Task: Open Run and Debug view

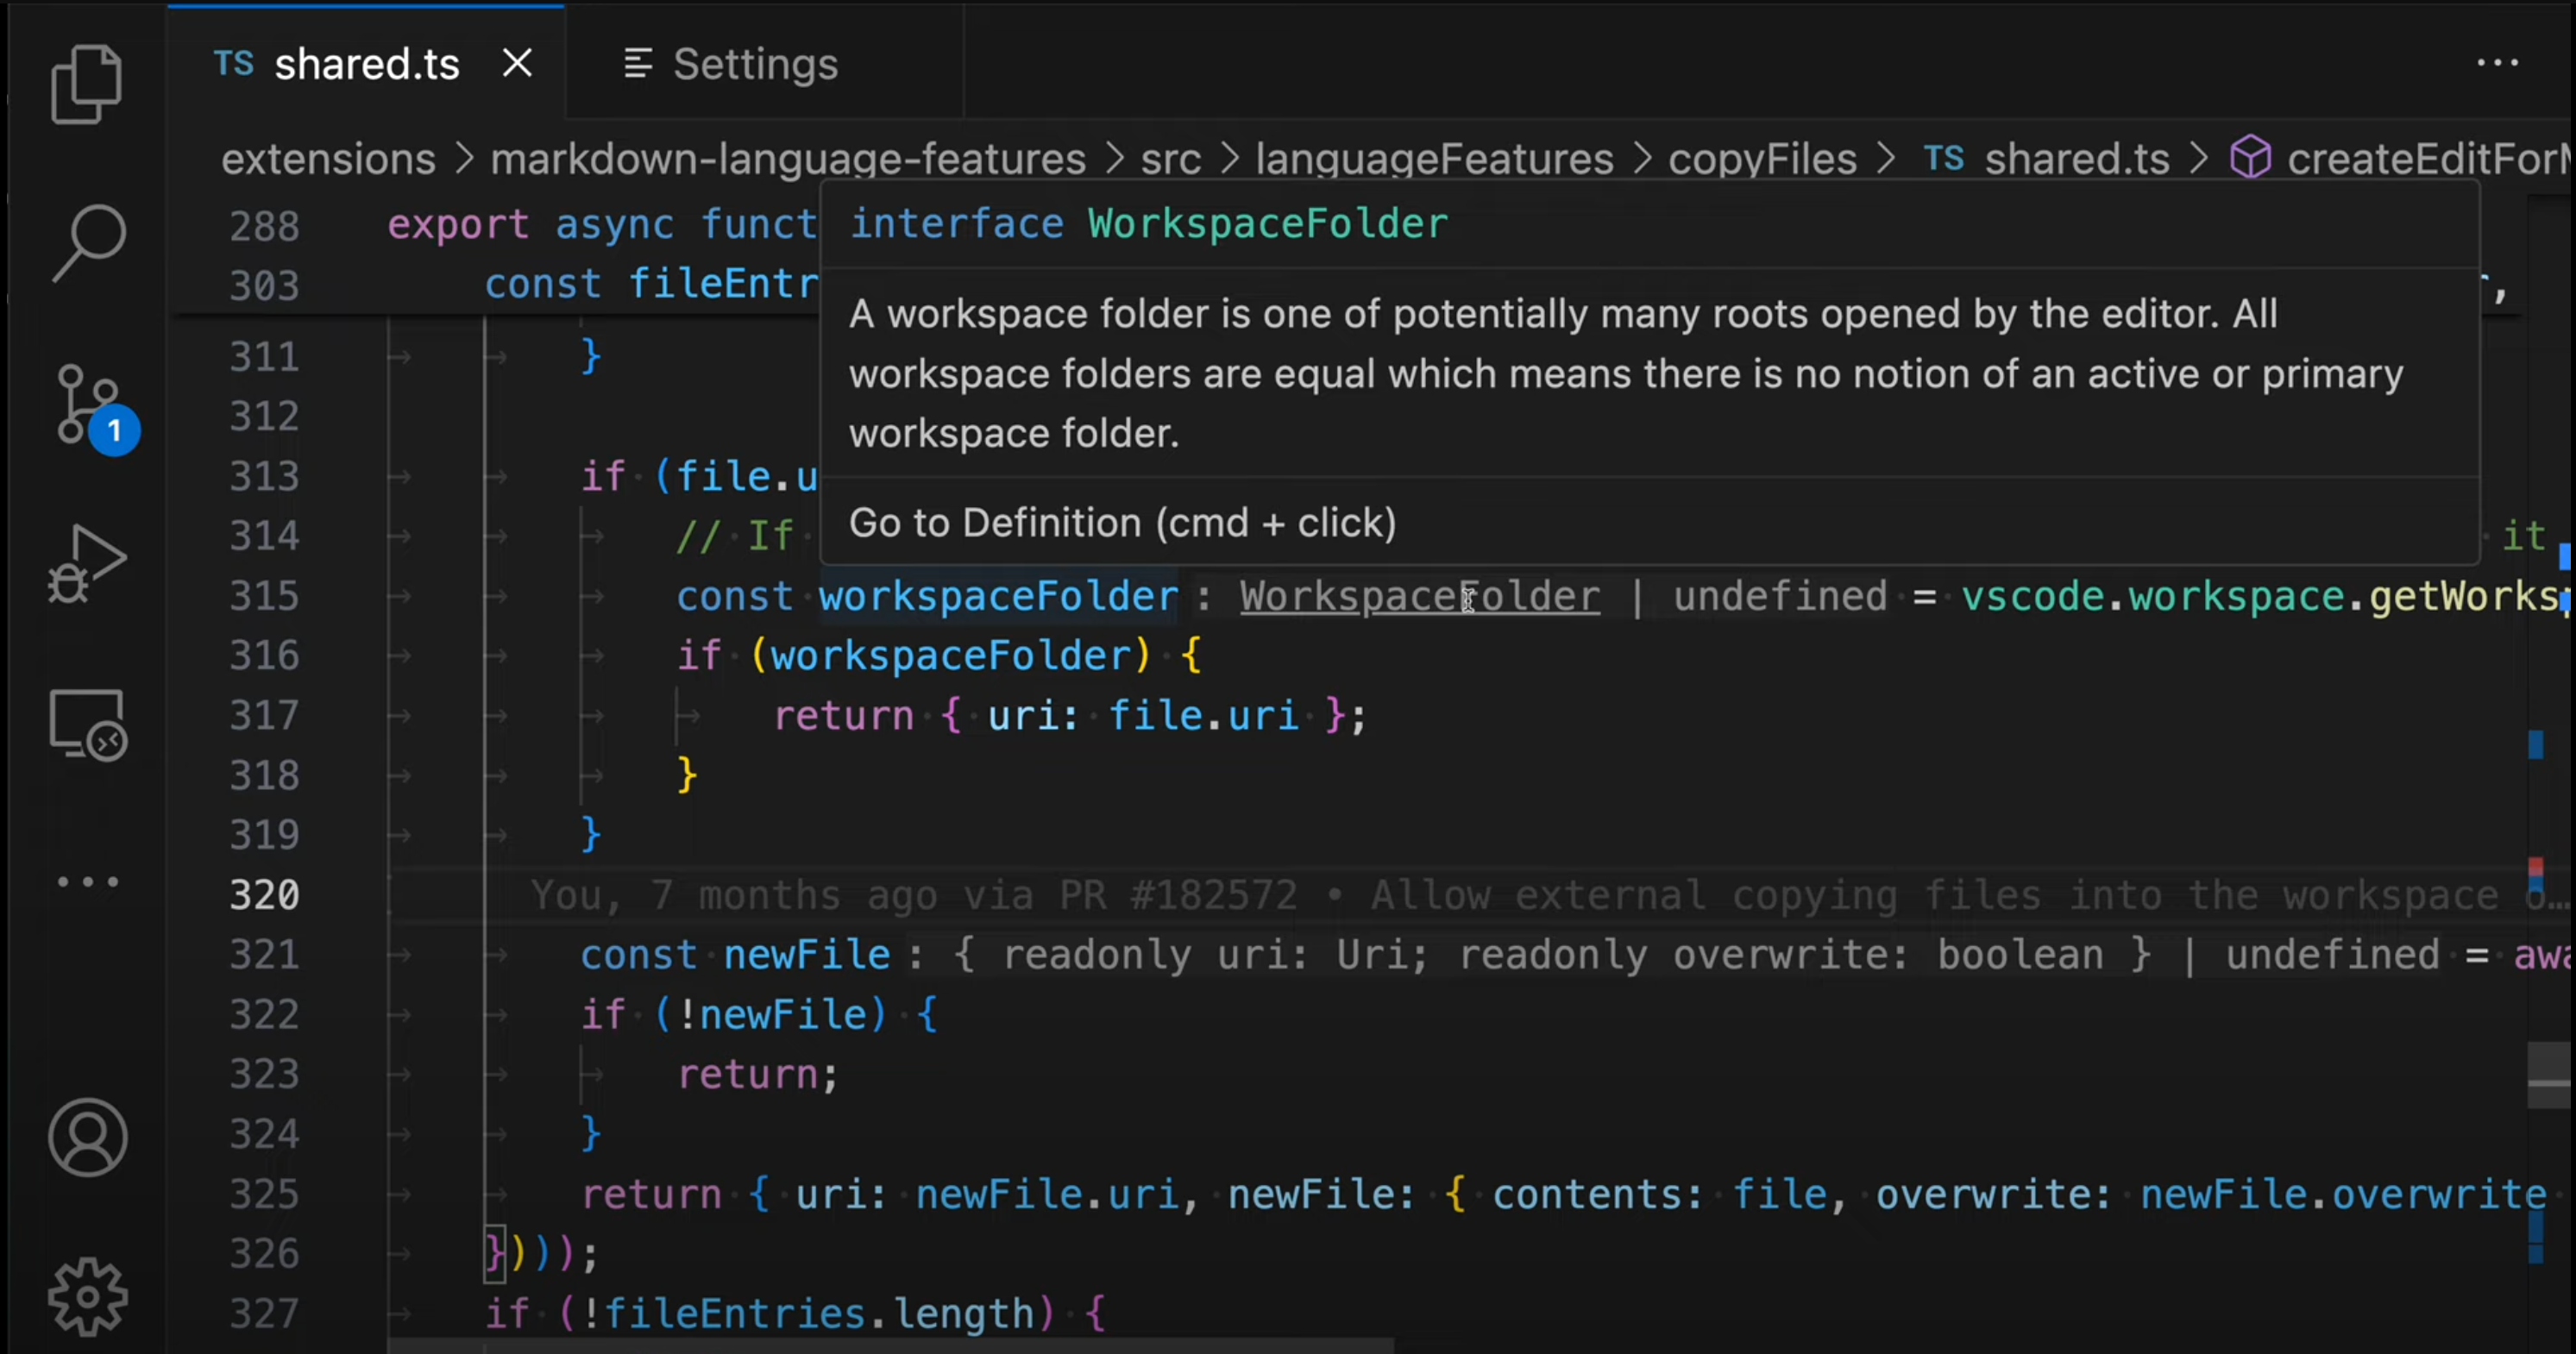Action: click(x=86, y=563)
